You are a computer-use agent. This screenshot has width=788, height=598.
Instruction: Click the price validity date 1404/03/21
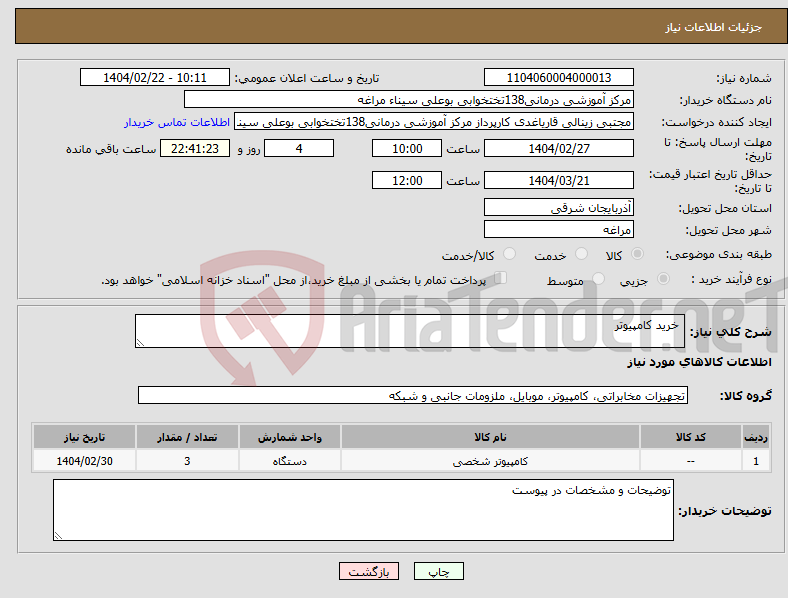[558, 180]
